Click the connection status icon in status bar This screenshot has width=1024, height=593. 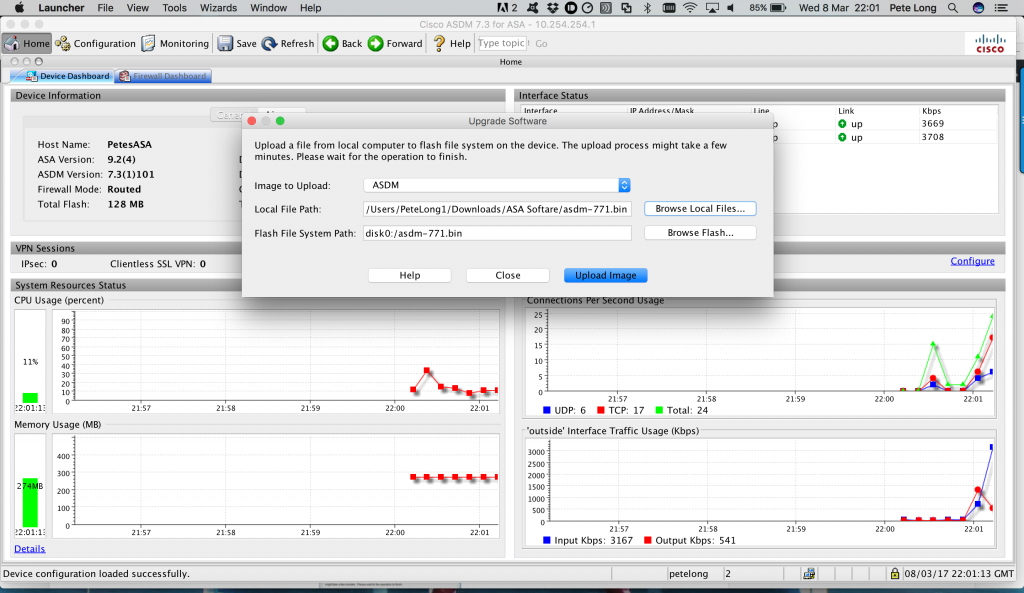808,573
